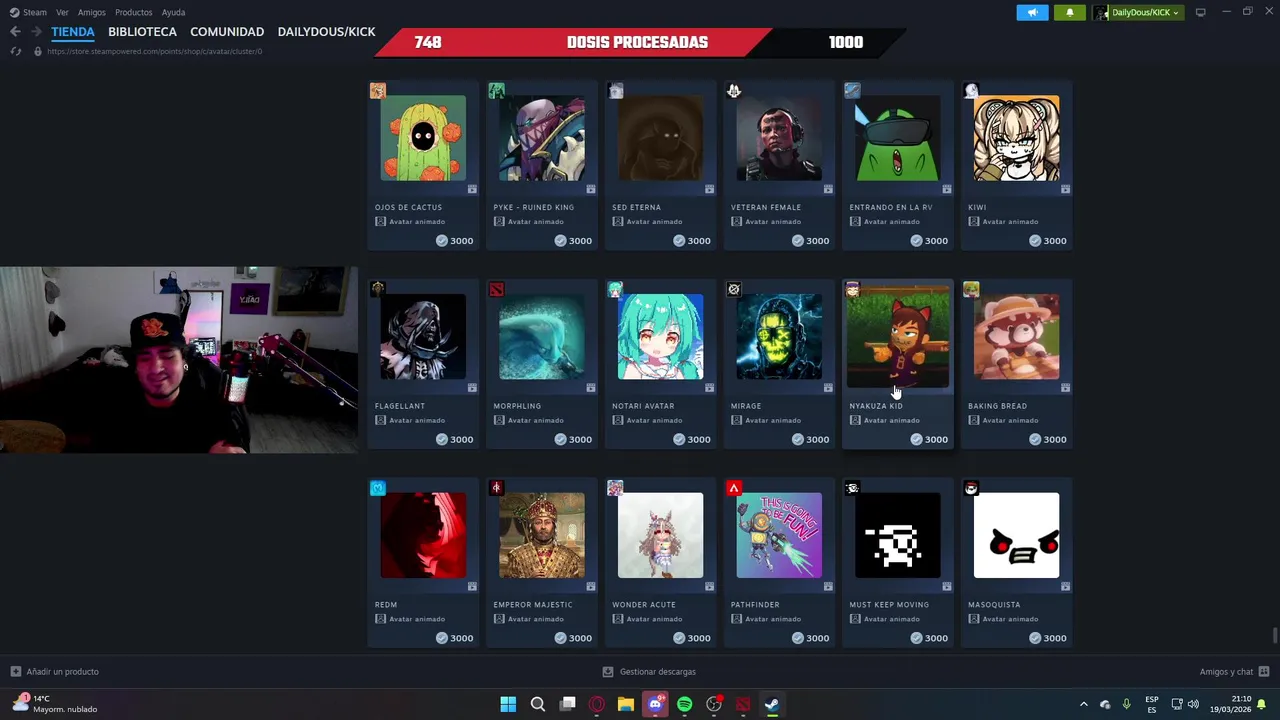This screenshot has height=720, width=1280.
Task: Click the game icon above REDM avatar
Action: tap(377, 488)
